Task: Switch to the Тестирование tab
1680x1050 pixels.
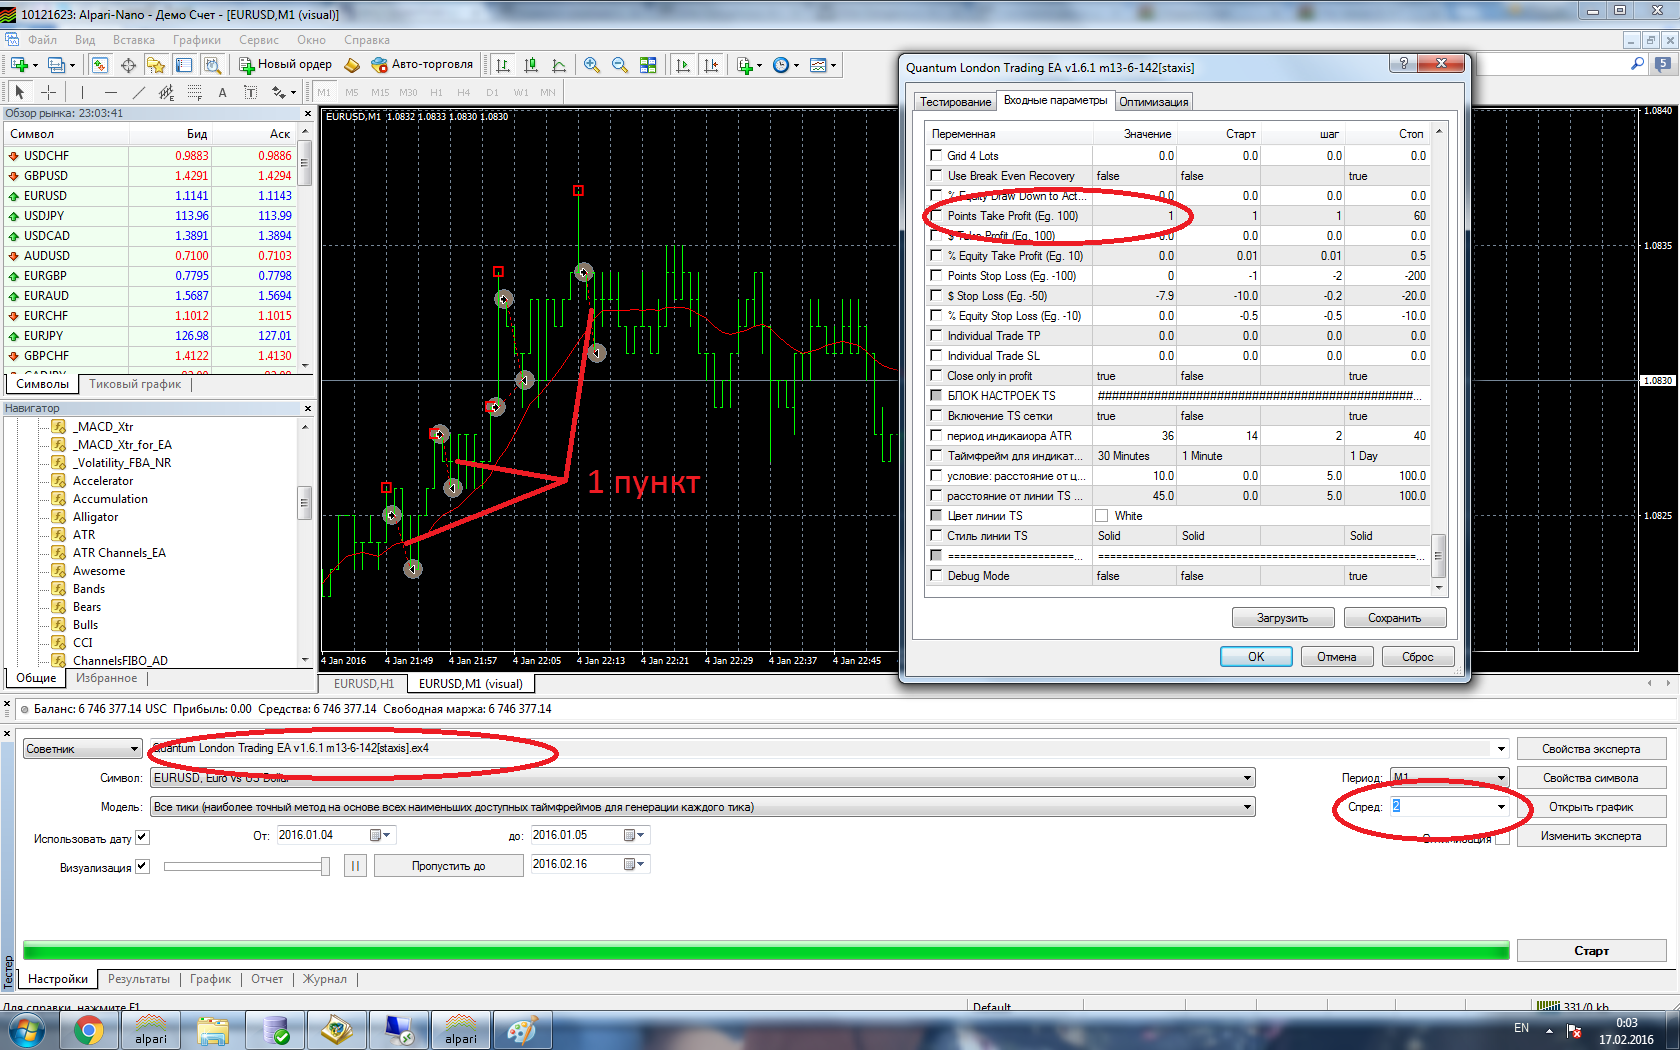Action: coord(955,102)
